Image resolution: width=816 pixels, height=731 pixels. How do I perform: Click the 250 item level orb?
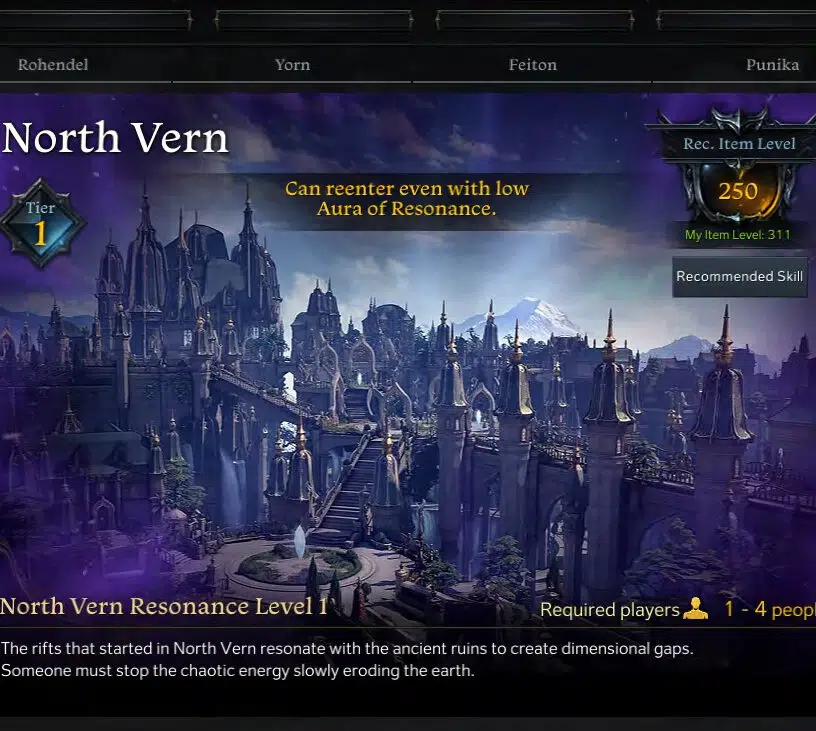738,191
